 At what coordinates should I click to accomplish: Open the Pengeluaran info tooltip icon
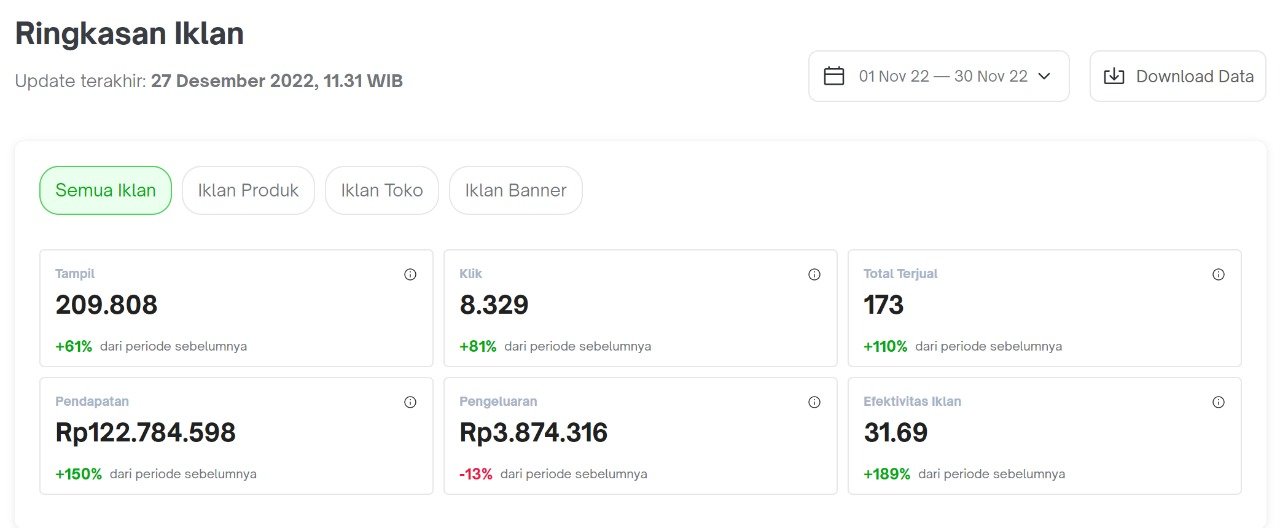tap(814, 403)
